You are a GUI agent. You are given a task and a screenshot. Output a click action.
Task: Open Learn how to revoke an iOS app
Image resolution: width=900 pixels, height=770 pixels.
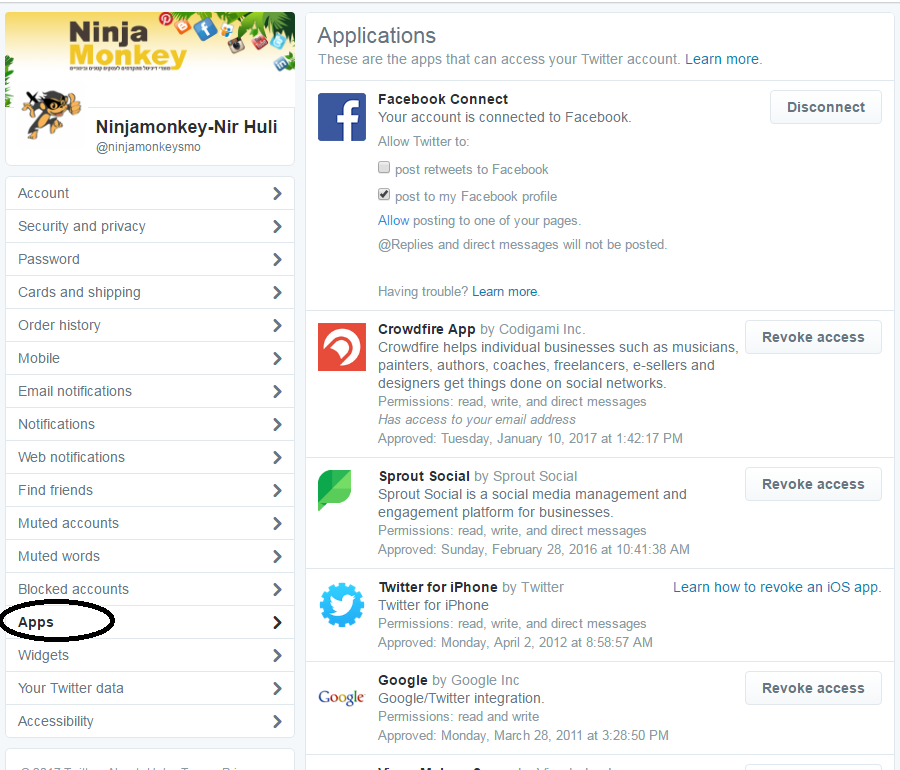776,587
